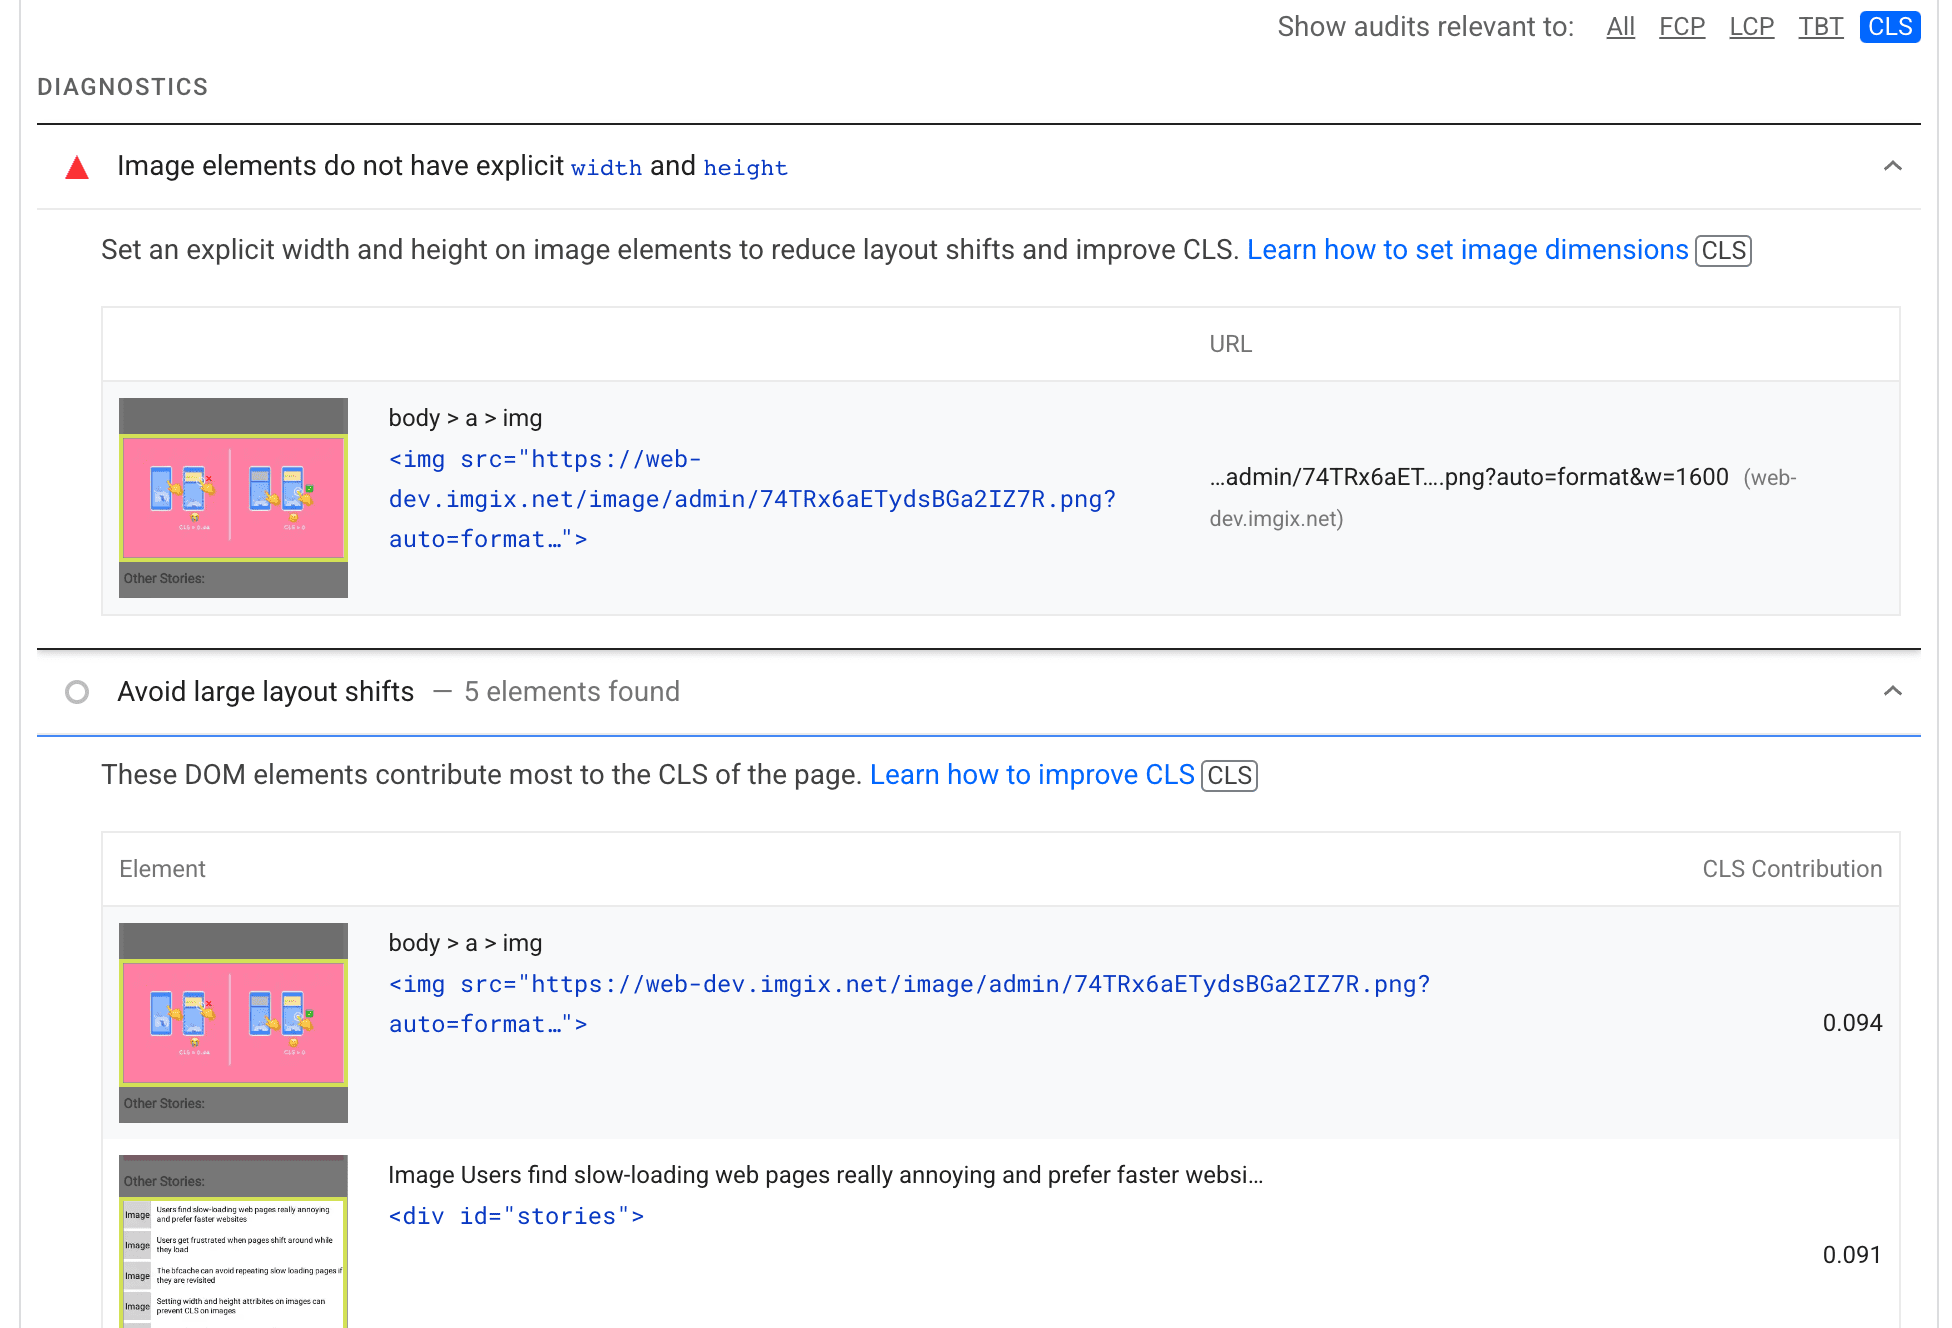Viewport: 1952px width, 1328px height.
Task: Select the DIAGNOSTICS section header
Action: (x=125, y=86)
